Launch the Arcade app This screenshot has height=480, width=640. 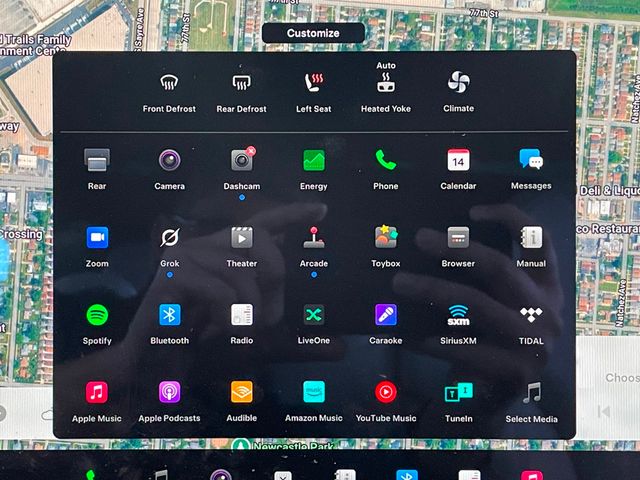pos(313,238)
